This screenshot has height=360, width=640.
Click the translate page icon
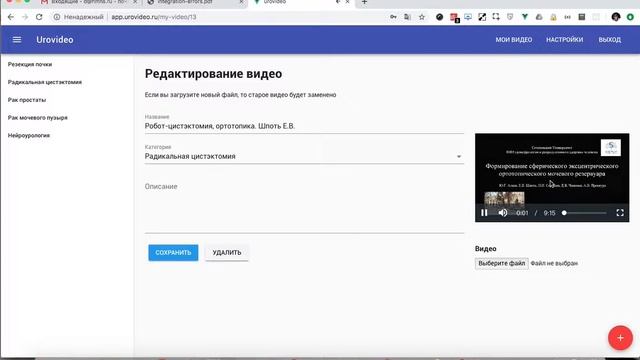(407, 17)
